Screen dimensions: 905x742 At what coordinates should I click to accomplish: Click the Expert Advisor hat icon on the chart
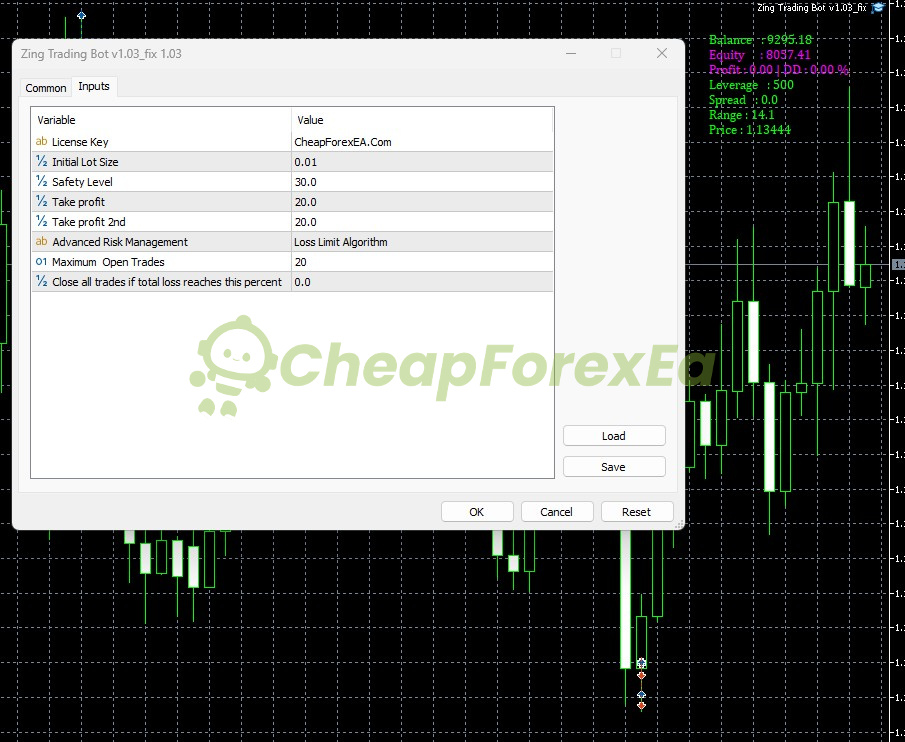coord(878,8)
